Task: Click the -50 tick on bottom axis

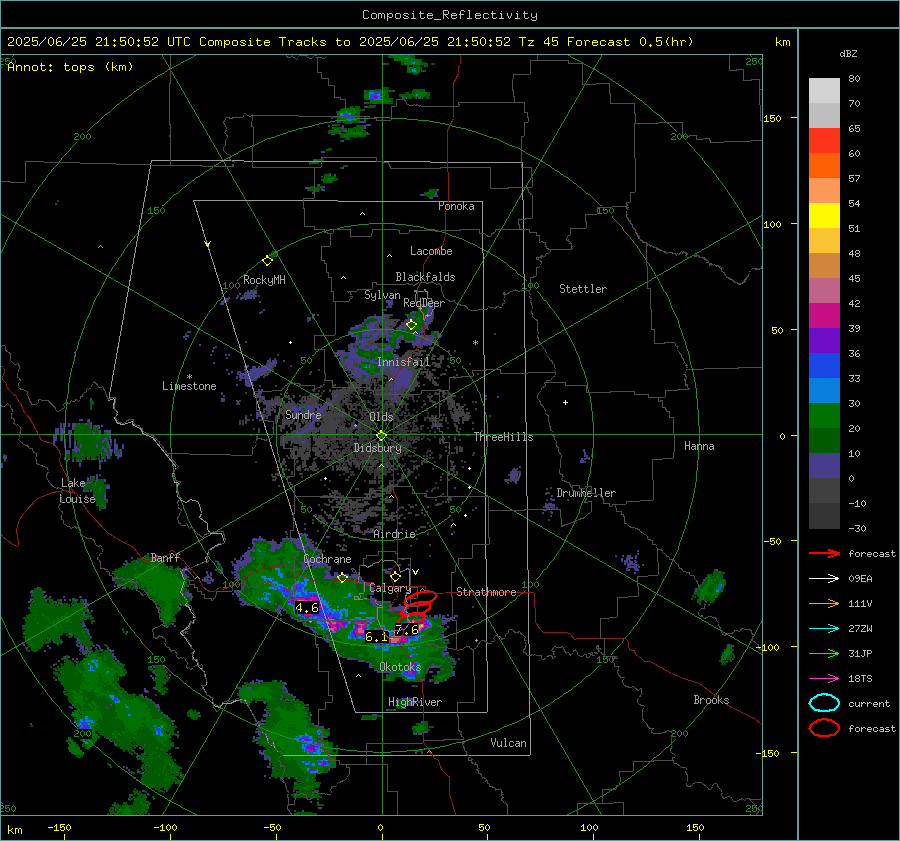Action: (272, 828)
